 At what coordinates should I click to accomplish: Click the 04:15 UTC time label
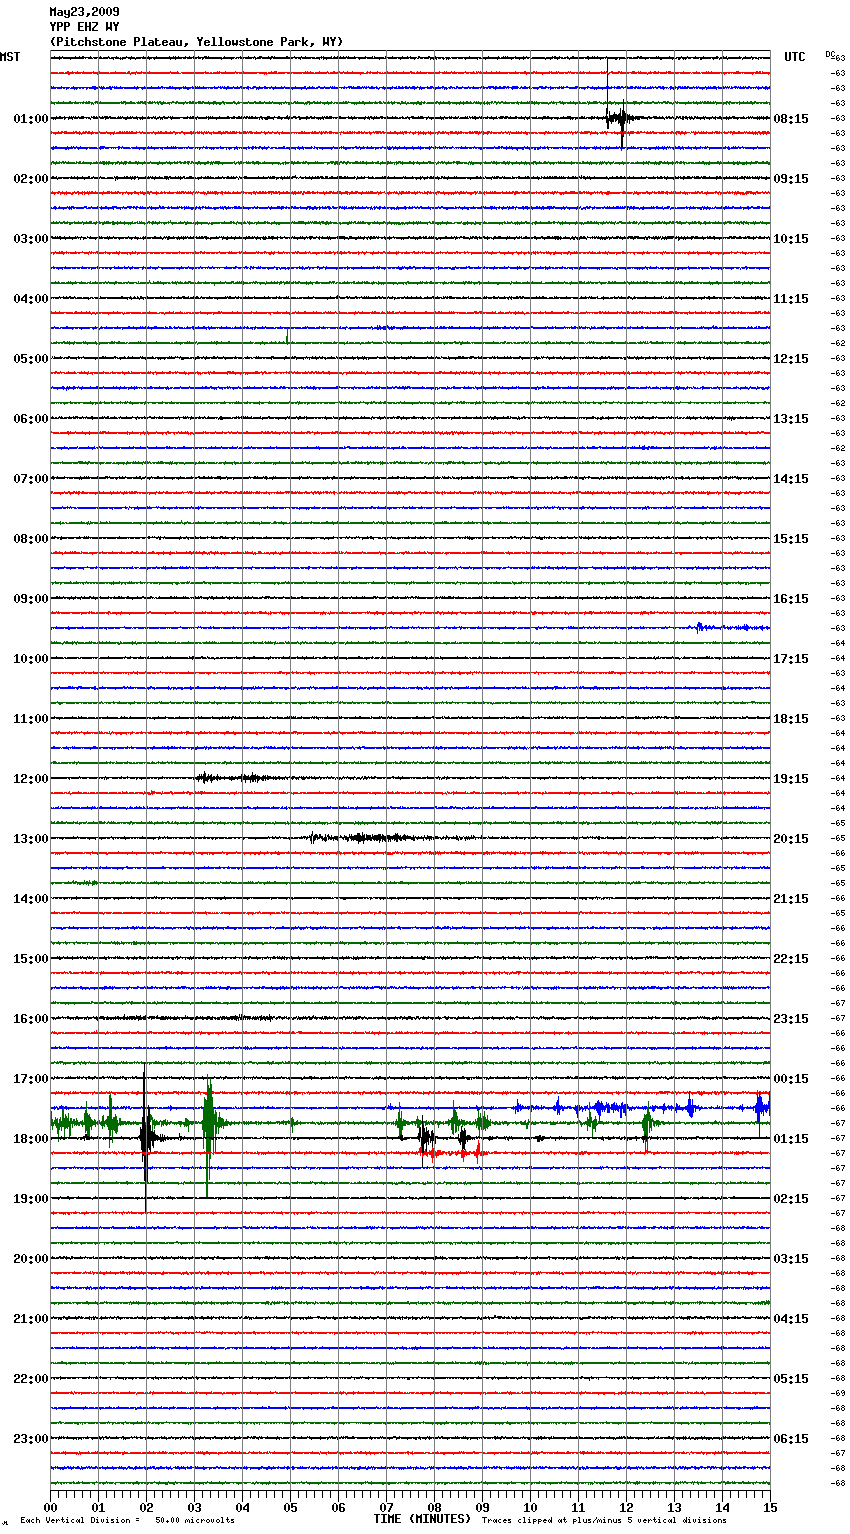(x=791, y=1319)
